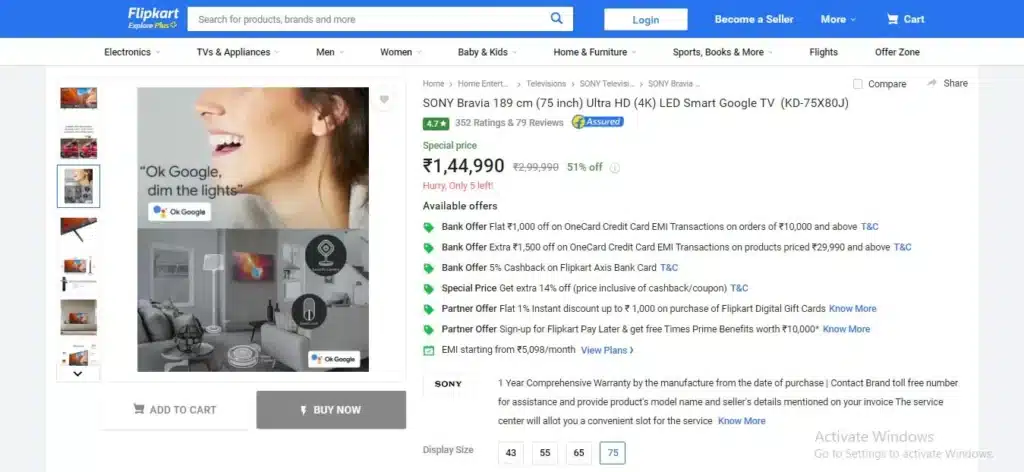Click the tag icon beside Special Price offer

pyautogui.click(x=428, y=289)
